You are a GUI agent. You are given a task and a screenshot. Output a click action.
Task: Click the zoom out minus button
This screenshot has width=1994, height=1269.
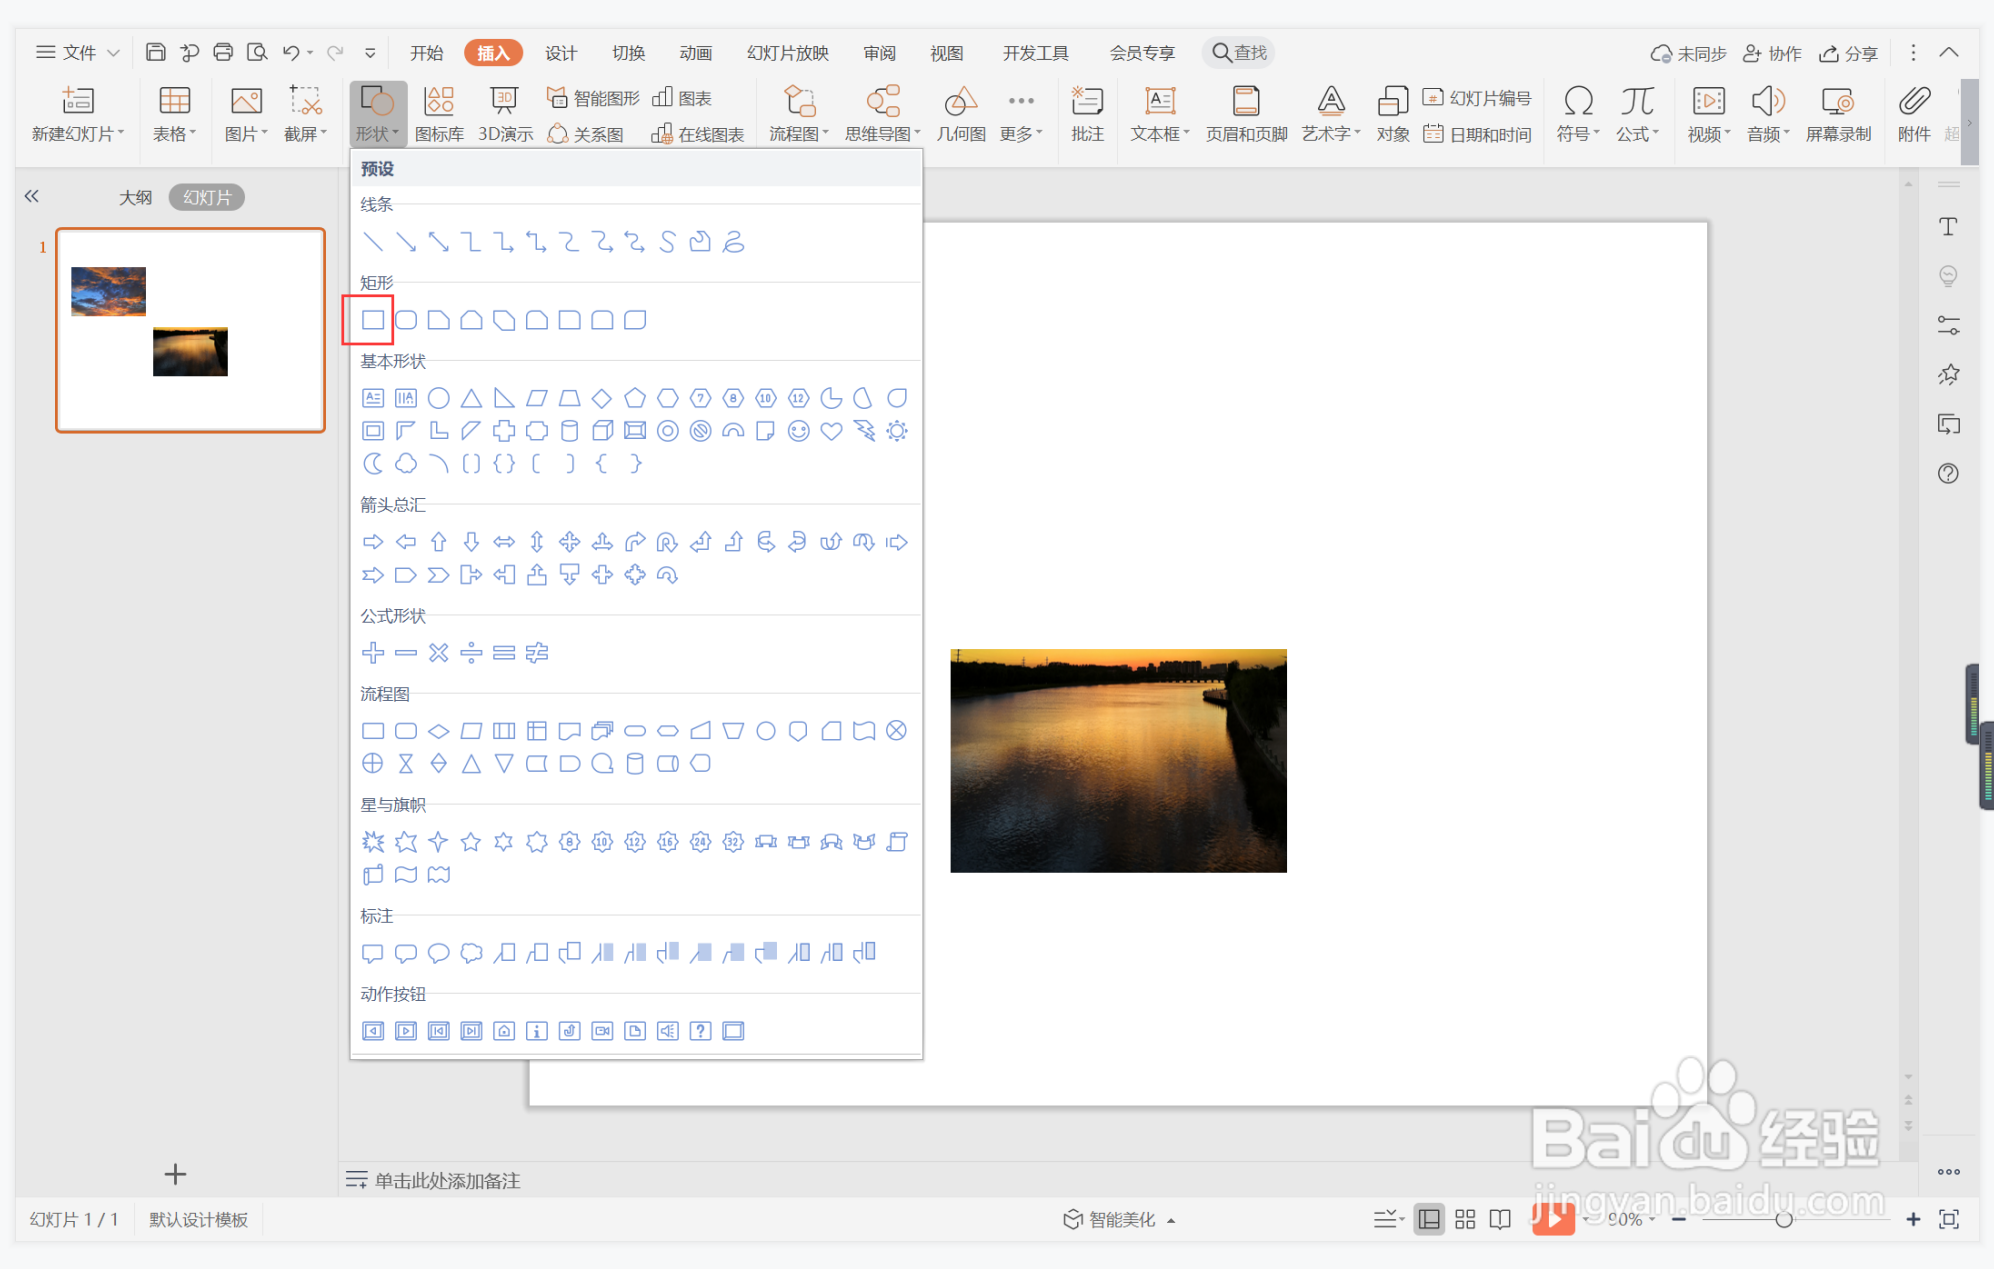pyautogui.click(x=1679, y=1219)
